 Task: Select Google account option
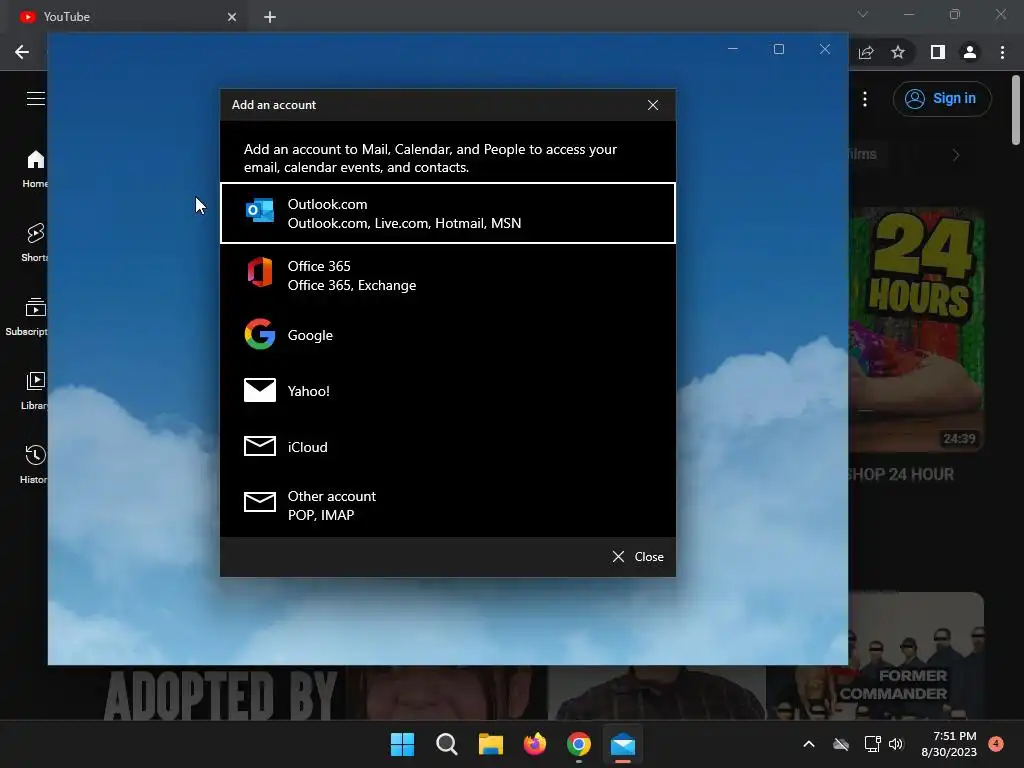click(x=448, y=334)
